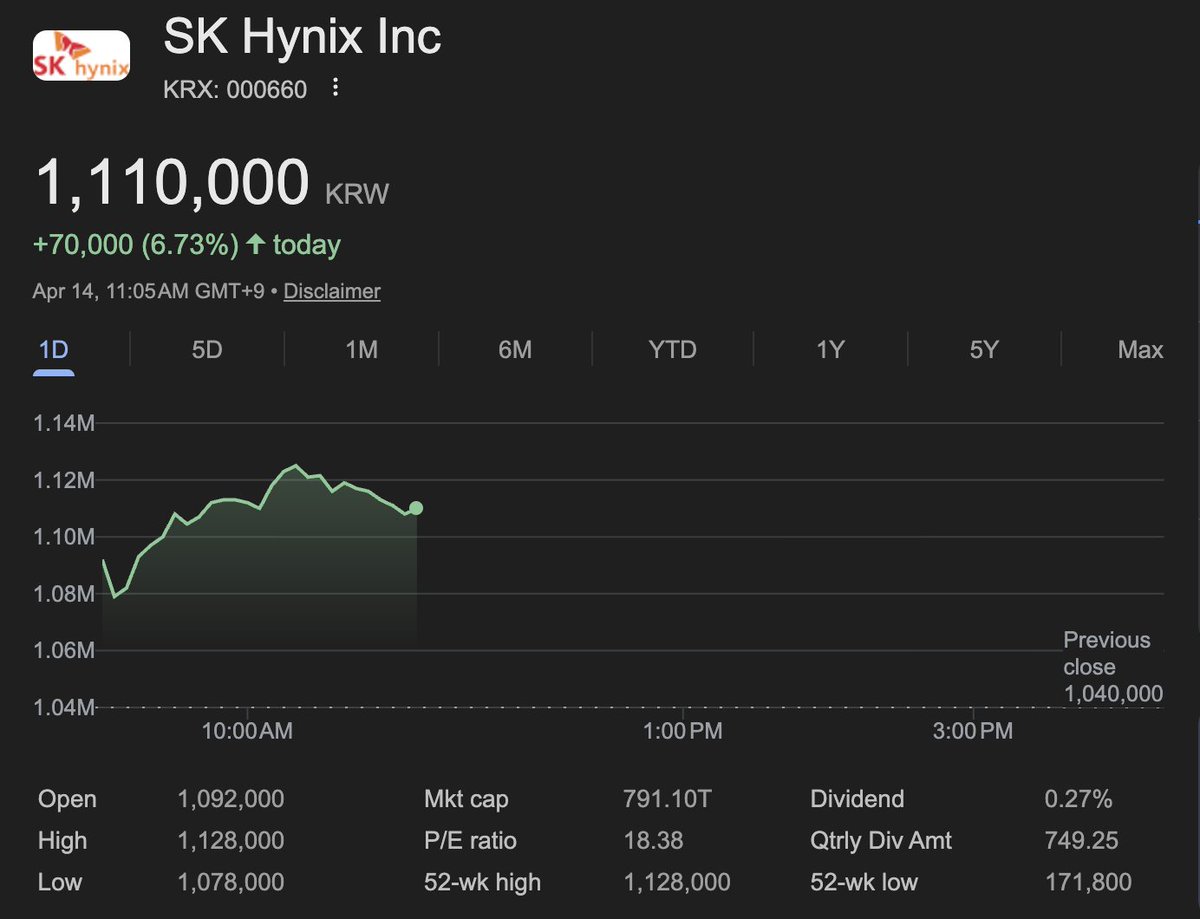Viewport: 1200px width, 919px height.
Task: Click the P/E ratio value 18.38
Action: (x=653, y=841)
